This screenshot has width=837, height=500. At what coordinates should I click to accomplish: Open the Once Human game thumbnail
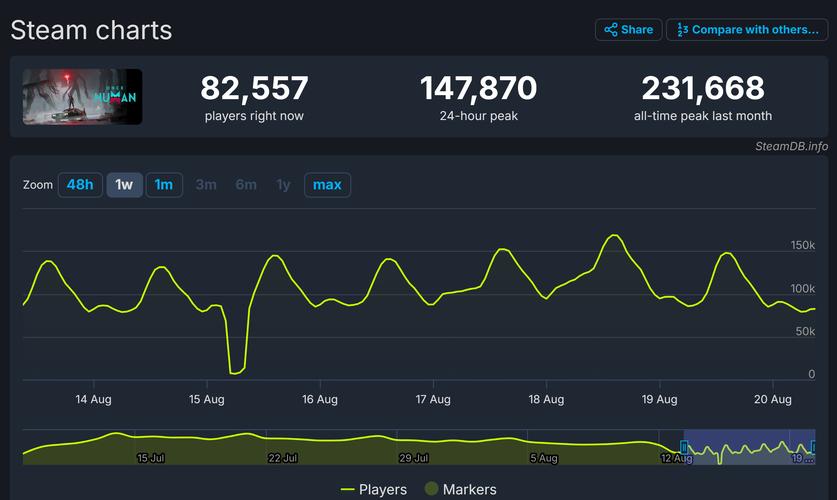point(82,97)
